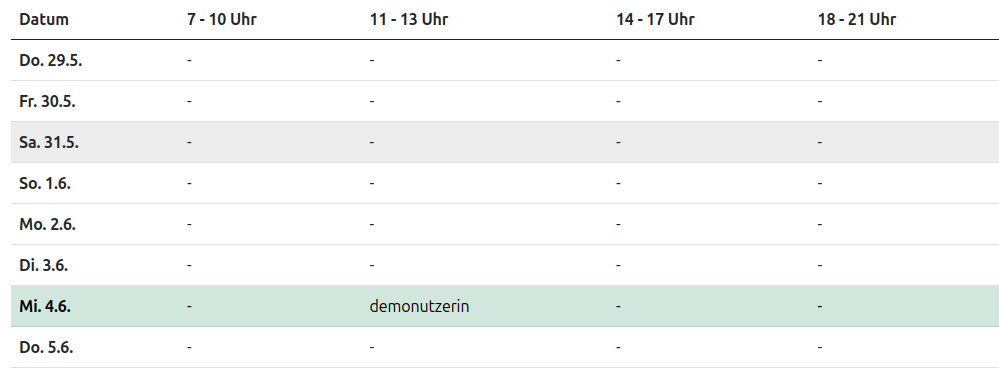Click the 14 - 17 Uhr slot on Mi. 4.6.
The height and width of the screenshot is (376, 999).
click(618, 307)
